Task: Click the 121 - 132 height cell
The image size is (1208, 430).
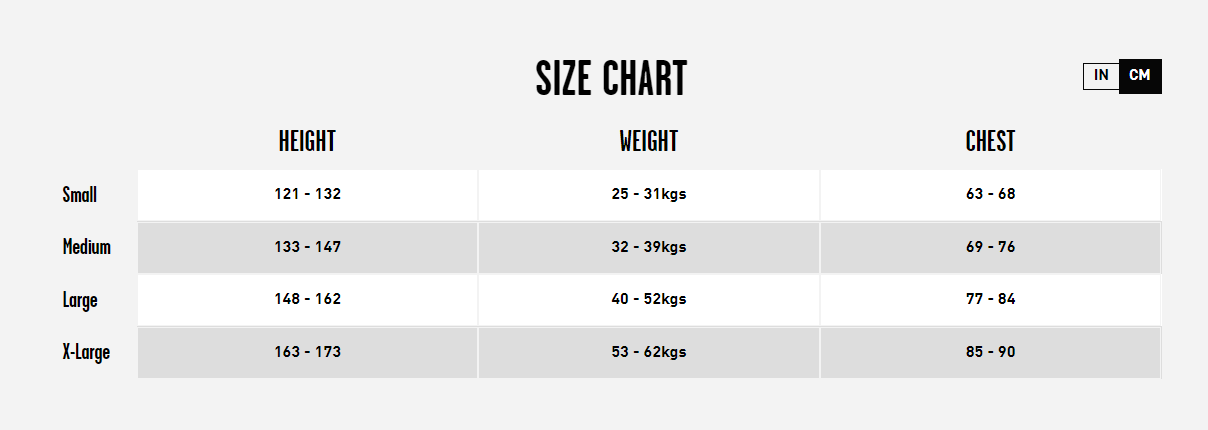Action: (308, 195)
